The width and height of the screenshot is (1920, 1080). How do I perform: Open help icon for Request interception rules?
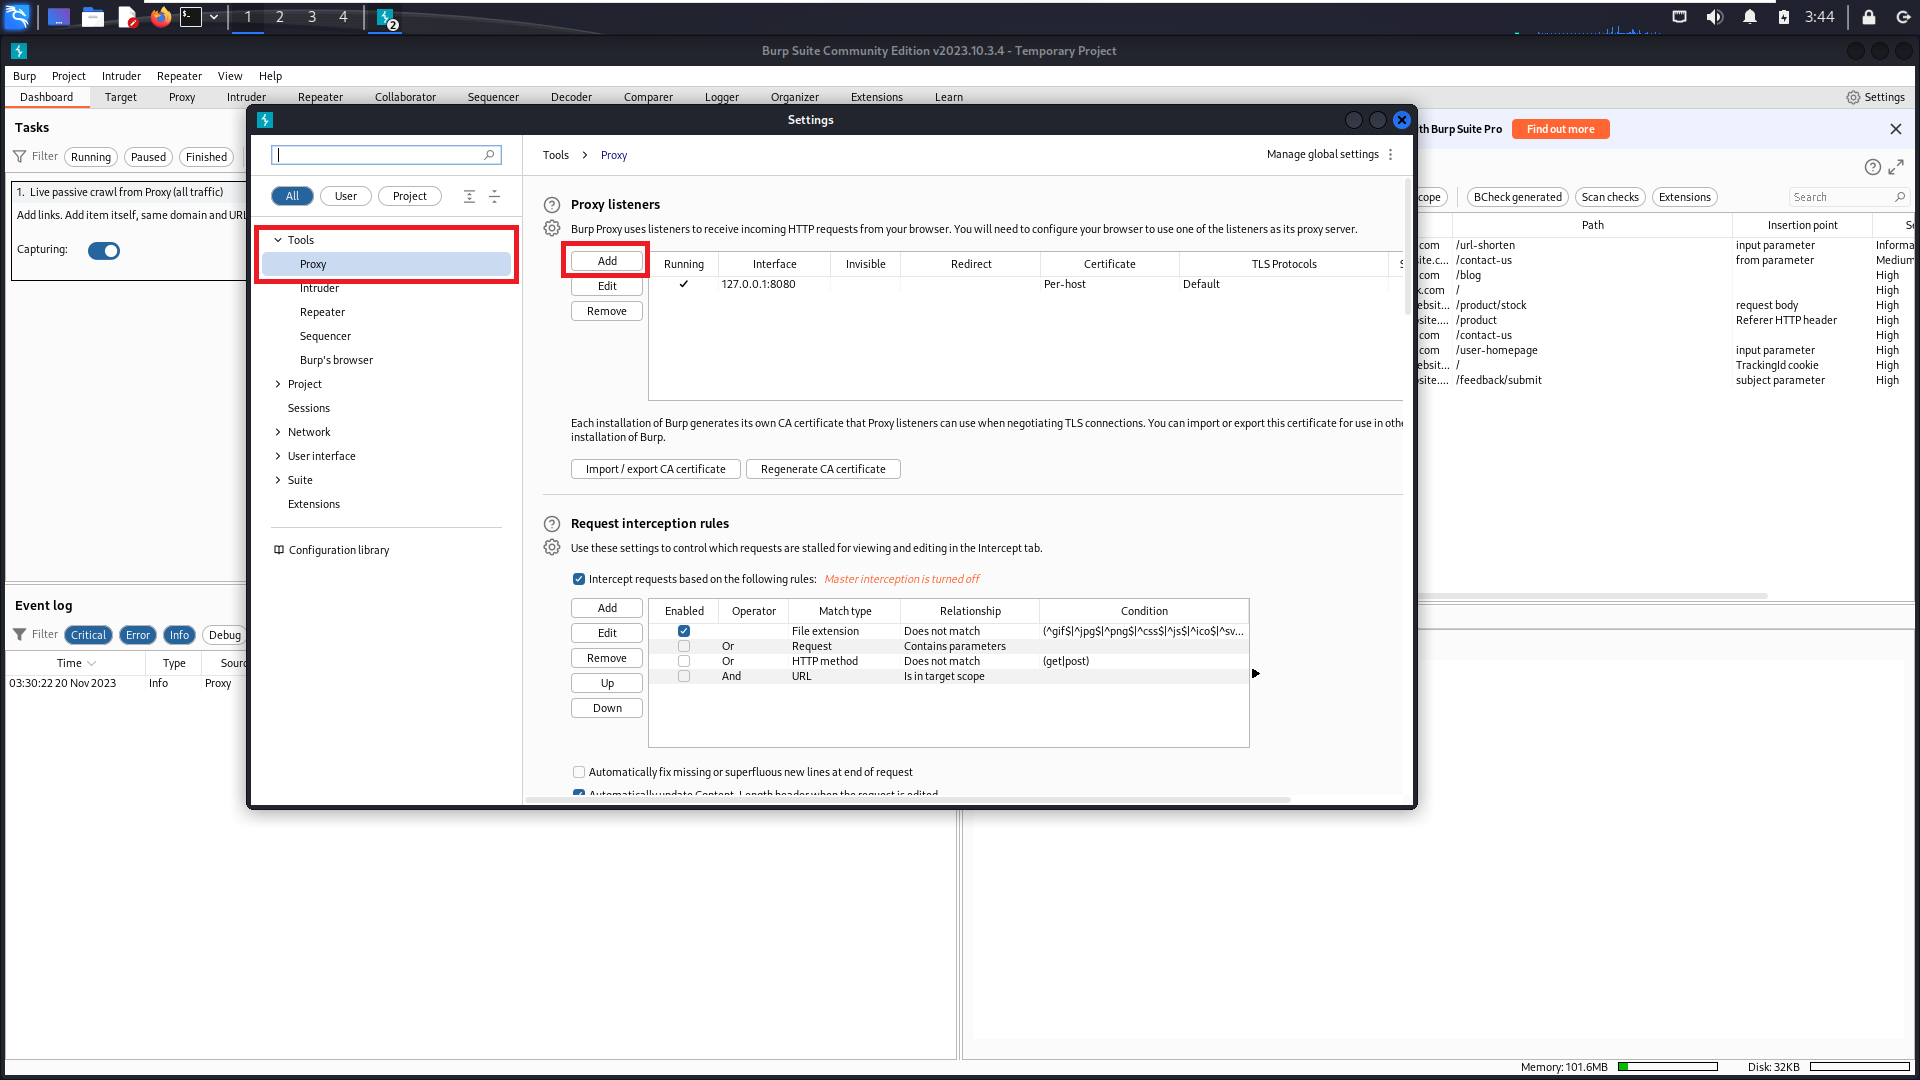click(551, 524)
